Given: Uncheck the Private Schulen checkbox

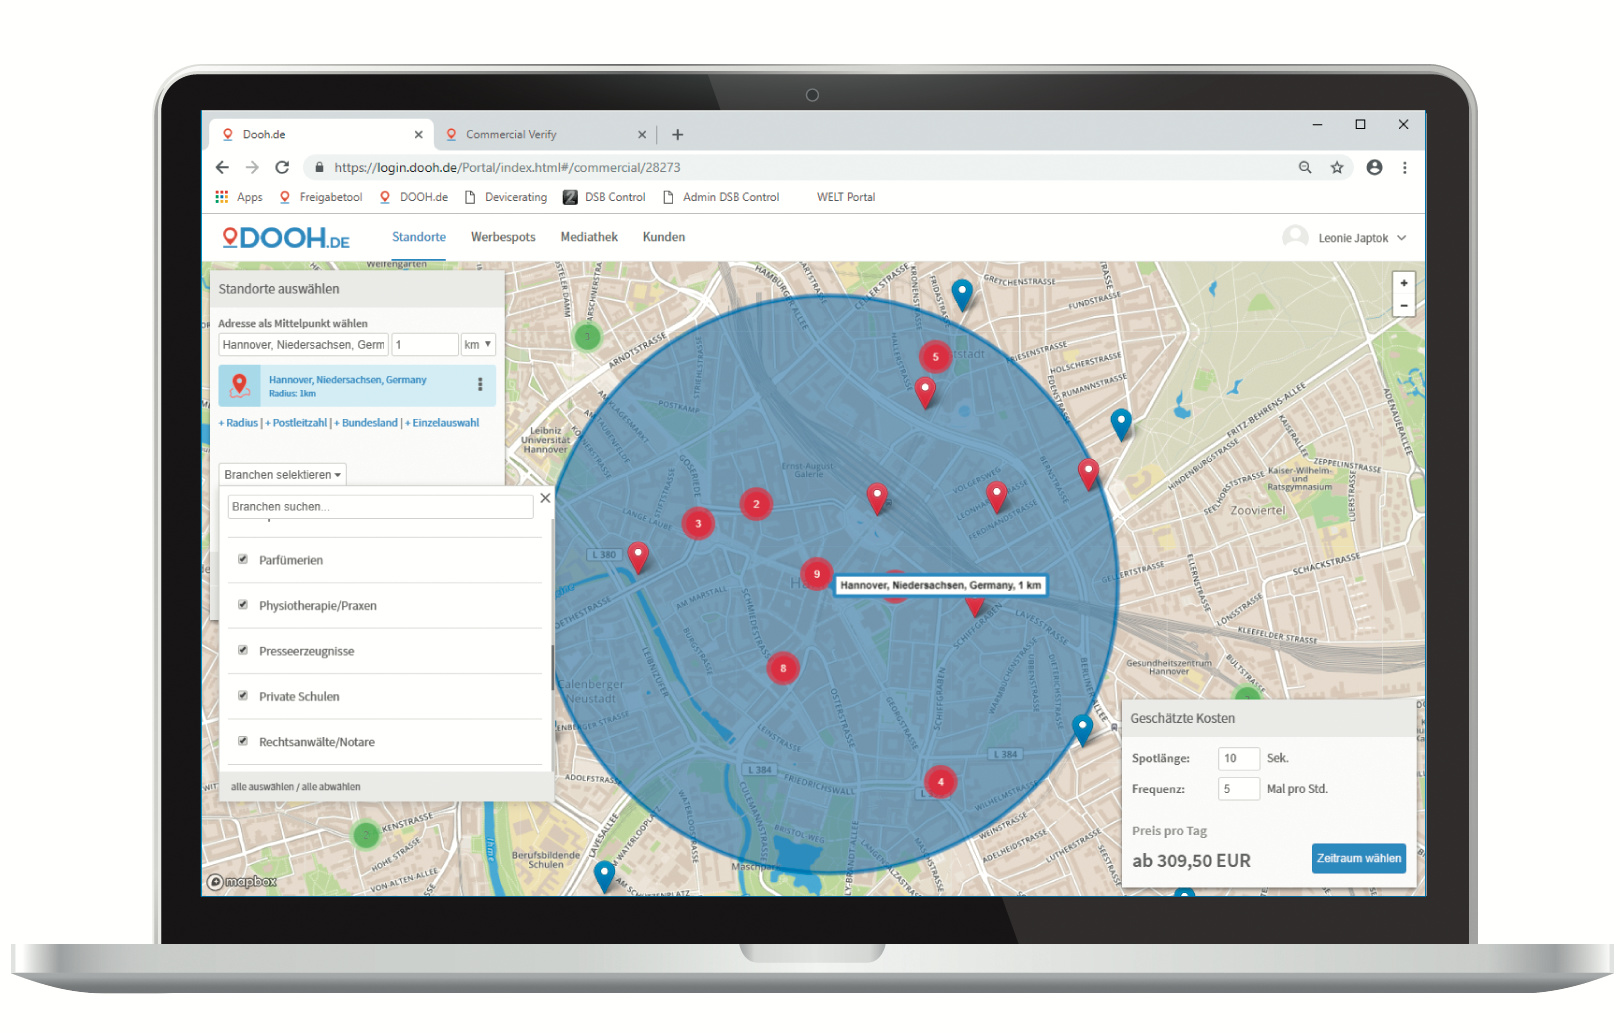Looking at the screenshot, I should (x=243, y=696).
